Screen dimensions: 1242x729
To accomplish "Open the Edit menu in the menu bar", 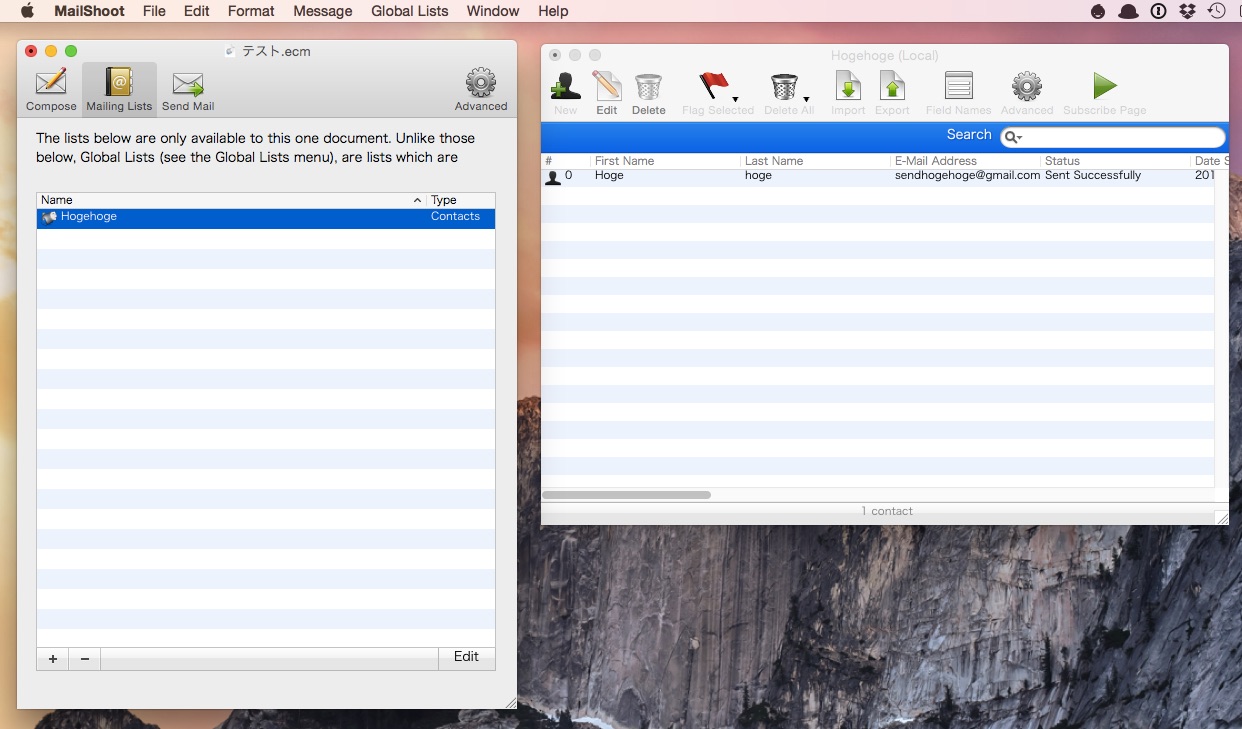I will point(197,11).
